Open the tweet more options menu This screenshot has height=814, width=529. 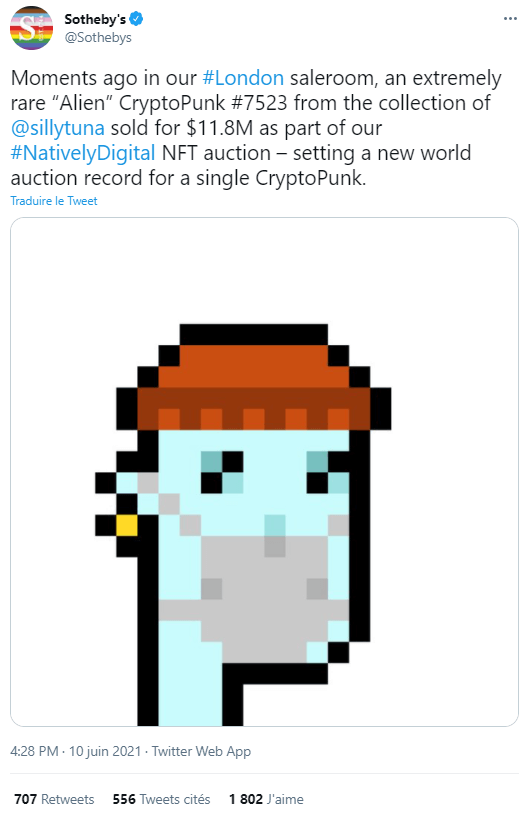click(x=510, y=19)
